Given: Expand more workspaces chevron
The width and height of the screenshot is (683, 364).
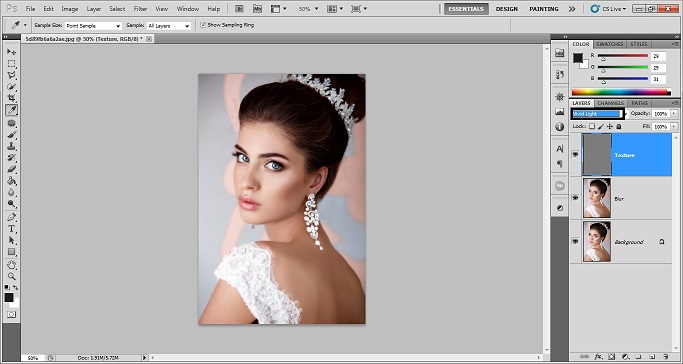Looking at the screenshot, I should (x=572, y=9).
